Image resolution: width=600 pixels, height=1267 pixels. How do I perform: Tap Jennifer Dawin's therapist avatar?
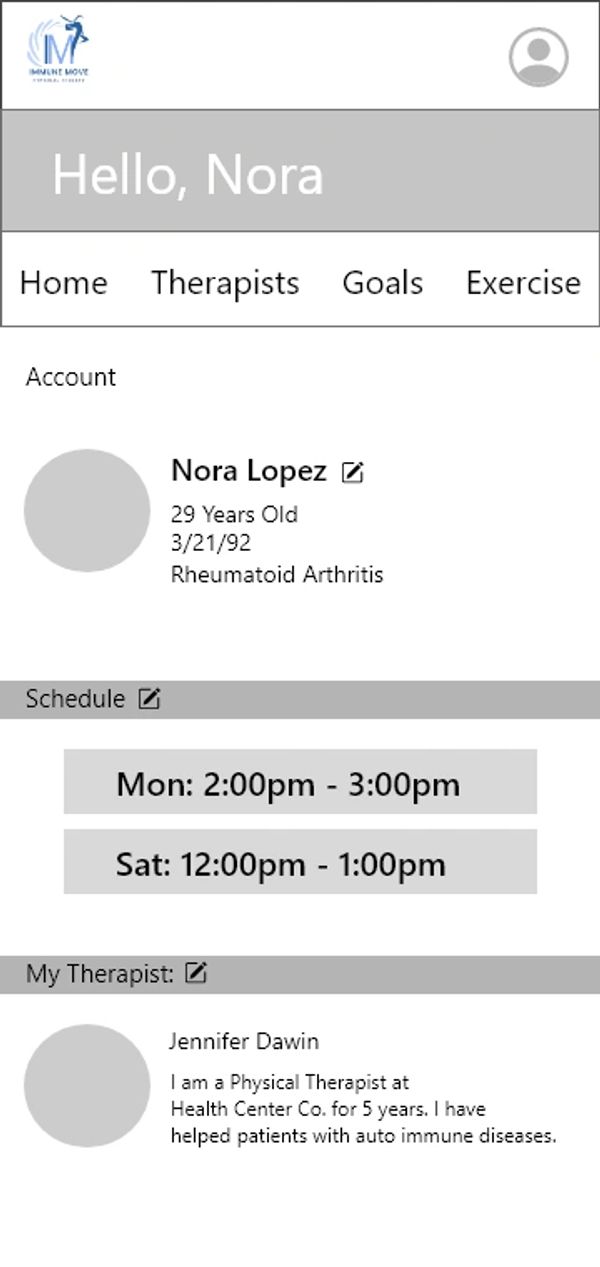(87, 1085)
